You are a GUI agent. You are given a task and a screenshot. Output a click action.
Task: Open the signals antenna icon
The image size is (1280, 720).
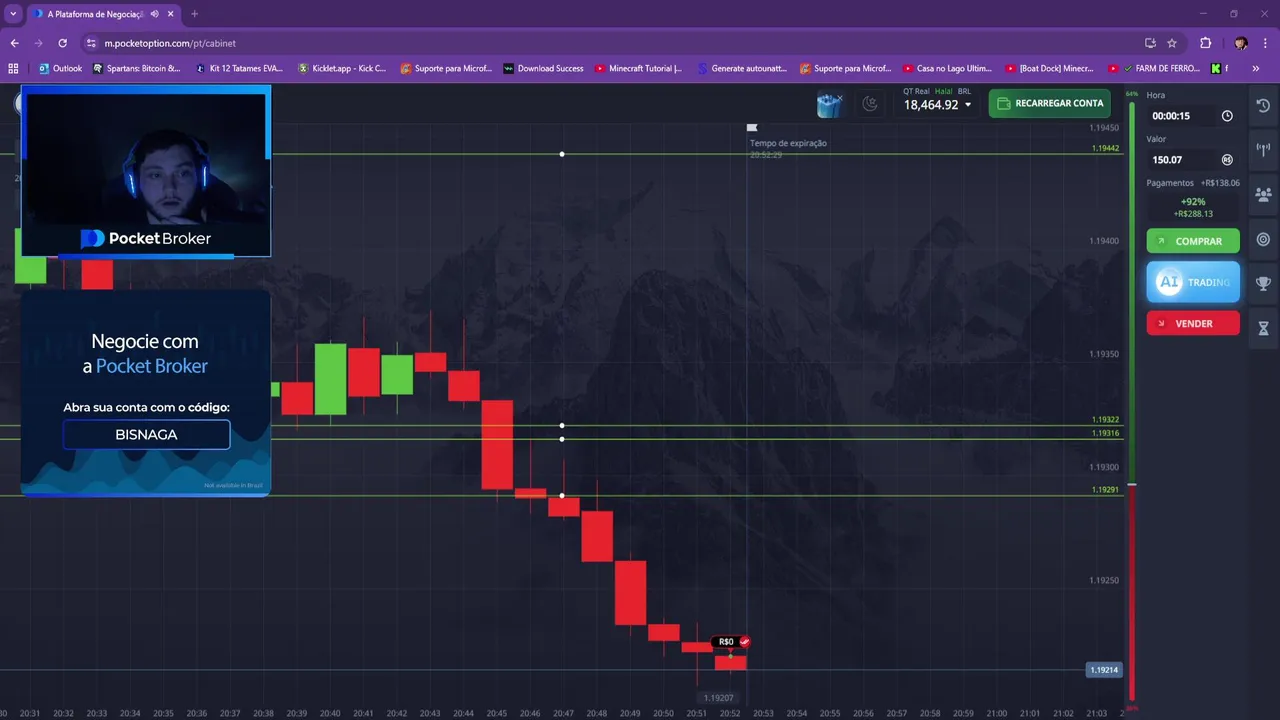(1263, 150)
